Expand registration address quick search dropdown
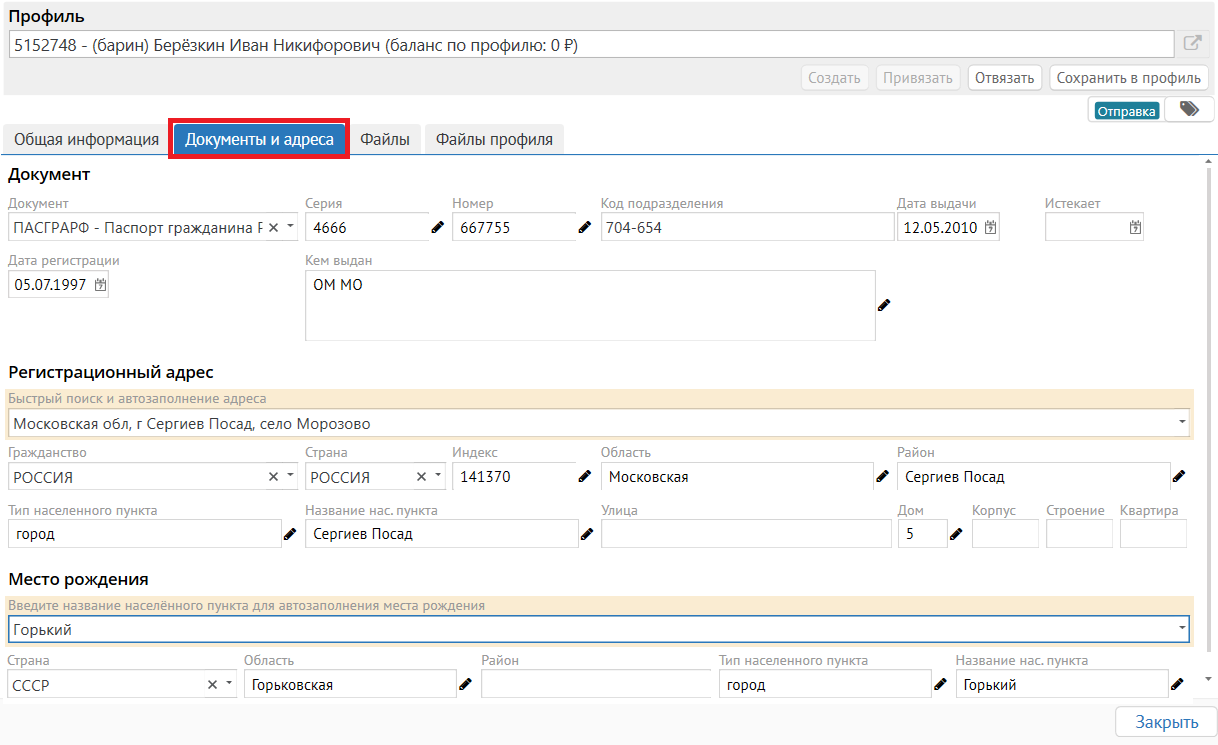Viewport: 1218px width, 745px height. (x=1183, y=423)
